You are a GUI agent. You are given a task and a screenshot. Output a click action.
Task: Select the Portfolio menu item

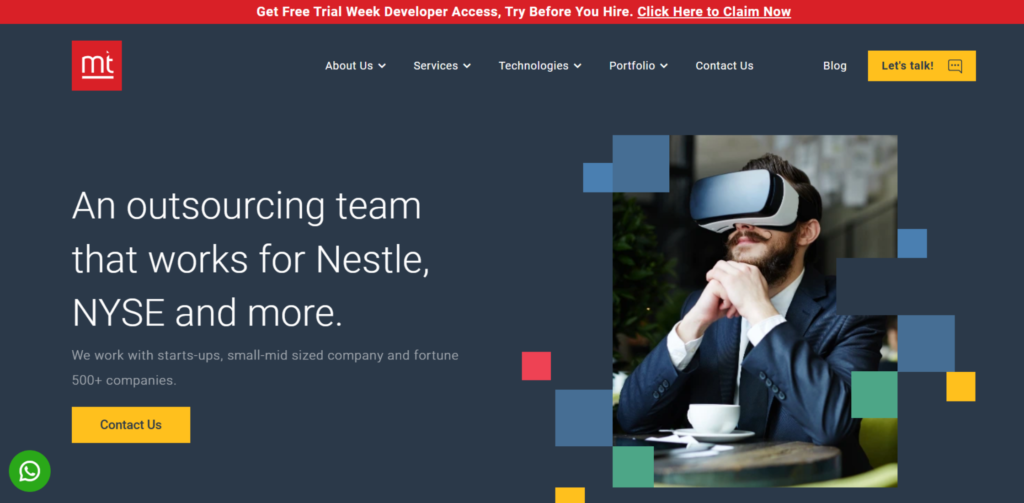[x=632, y=66]
